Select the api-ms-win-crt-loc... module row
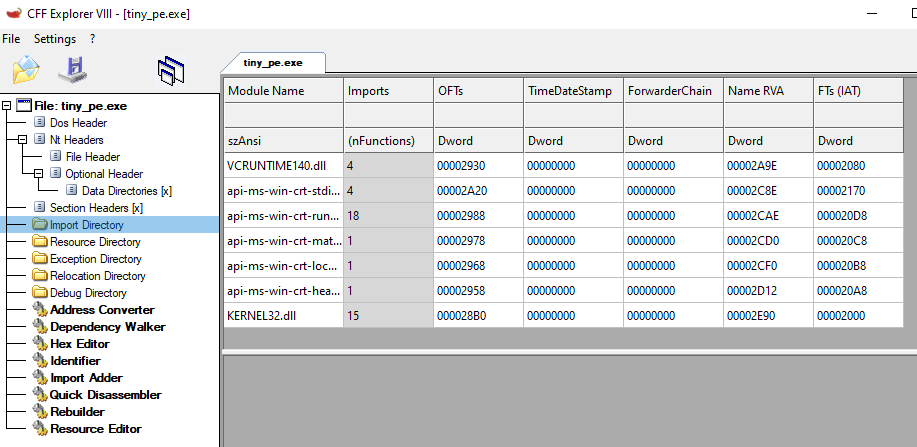The height and width of the screenshot is (447, 917). [564, 266]
